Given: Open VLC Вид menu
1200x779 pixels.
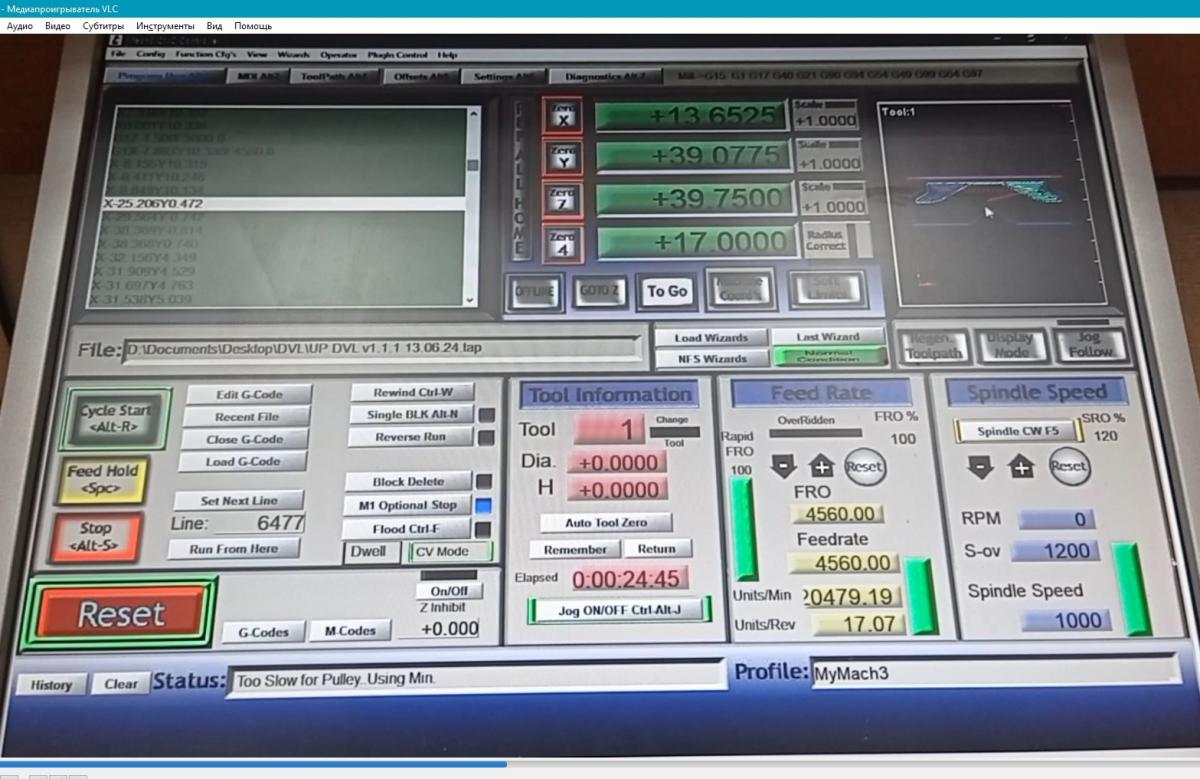Looking at the screenshot, I should [x=215, y=25].
